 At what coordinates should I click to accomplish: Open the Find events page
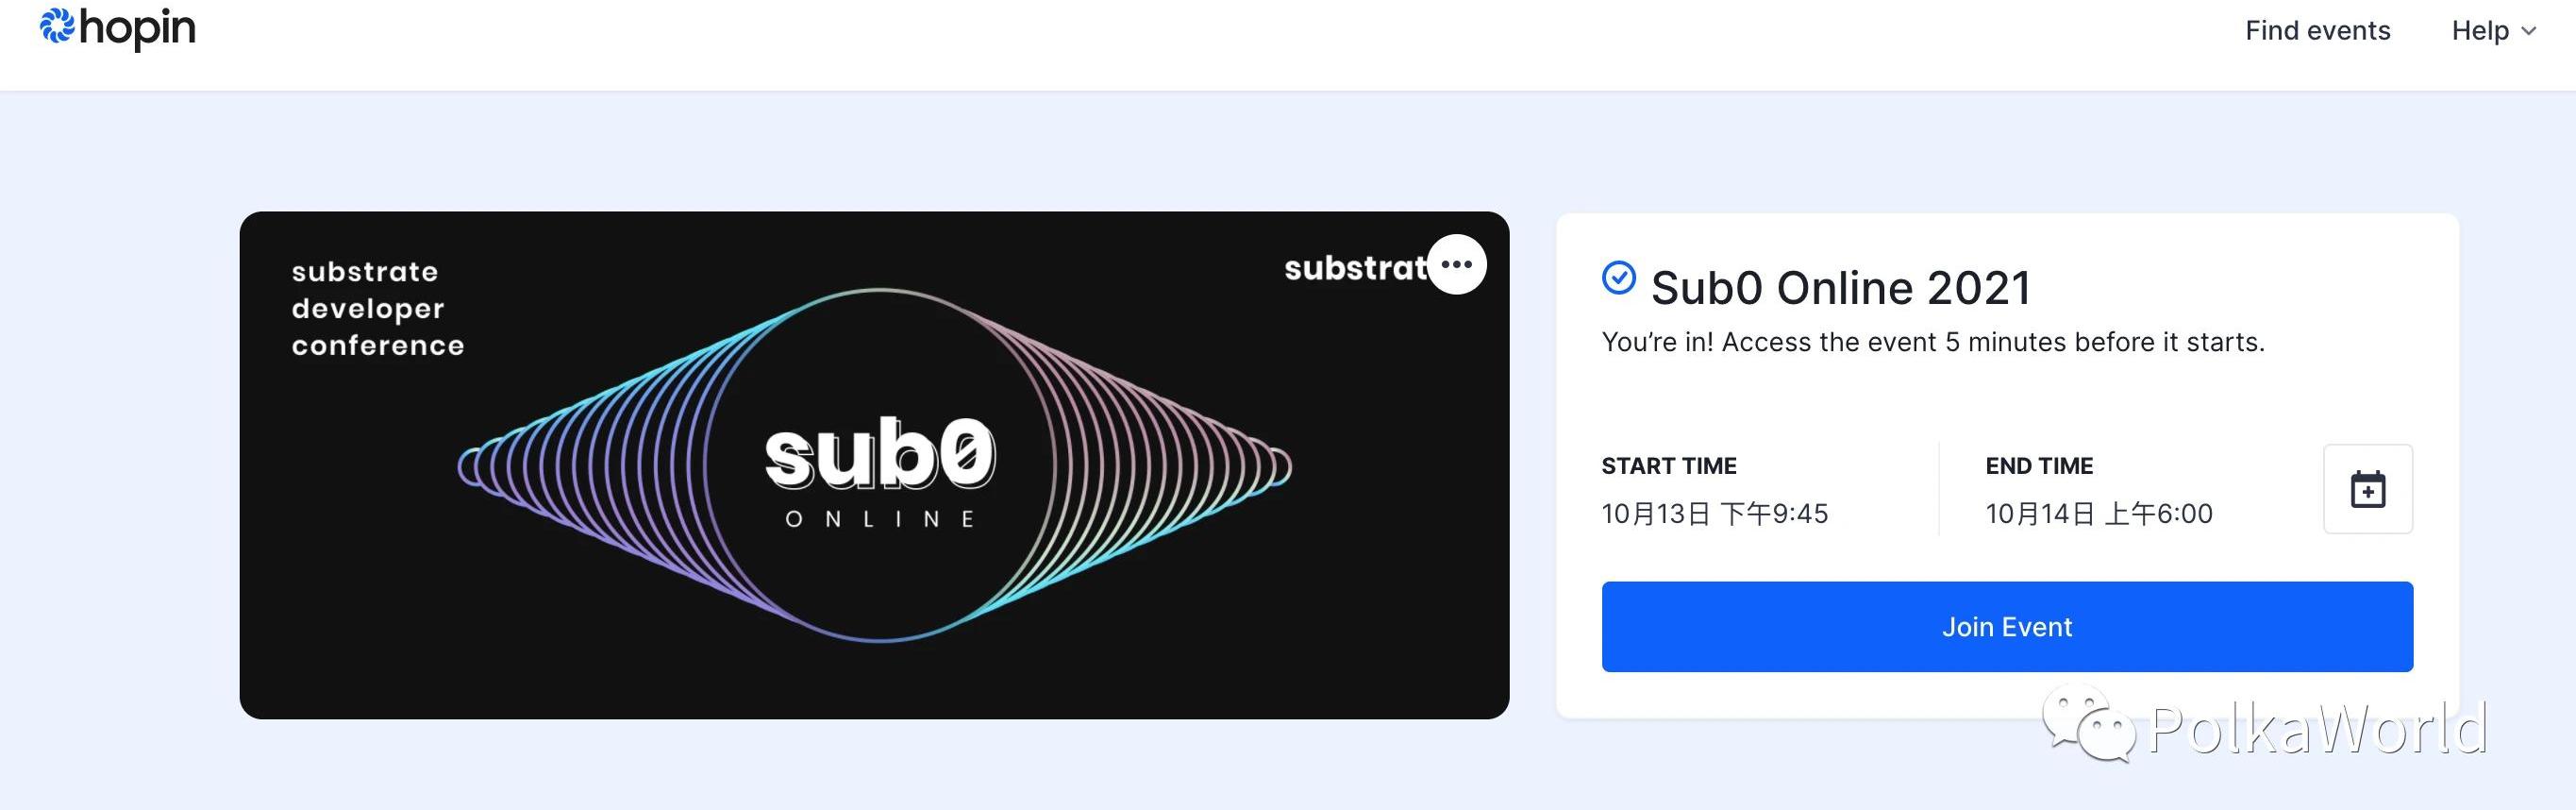(2317, 31)
